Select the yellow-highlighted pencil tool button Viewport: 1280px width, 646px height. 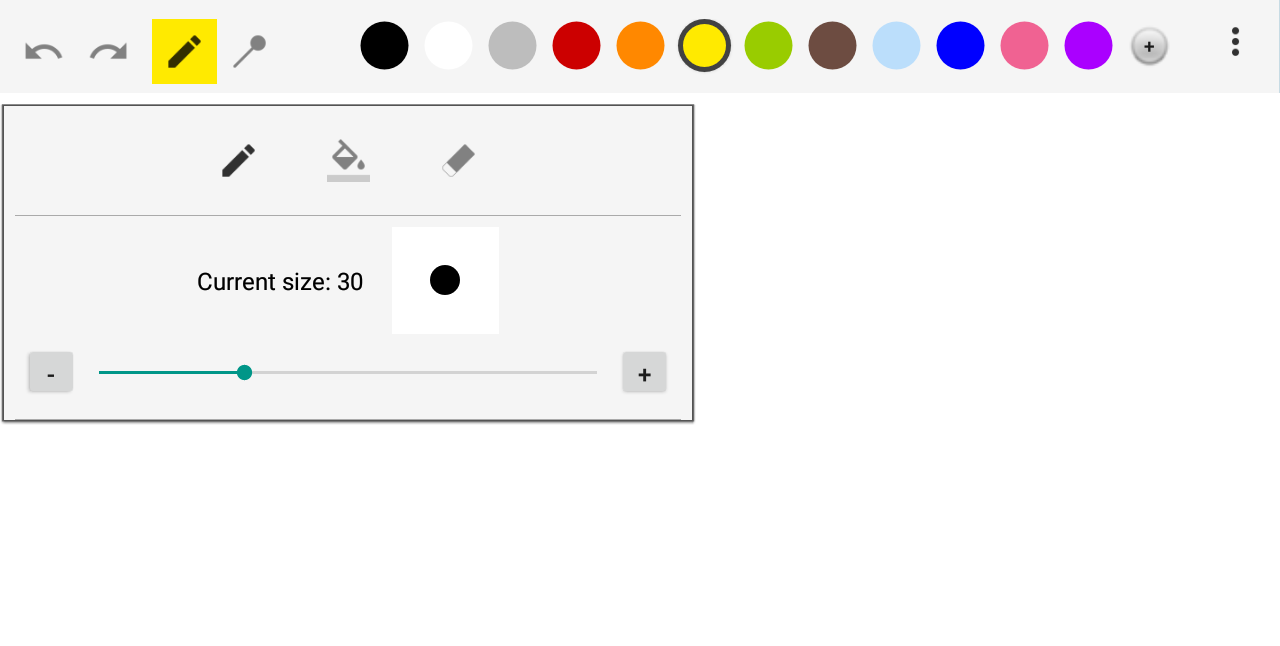click(x=184, y=51)
